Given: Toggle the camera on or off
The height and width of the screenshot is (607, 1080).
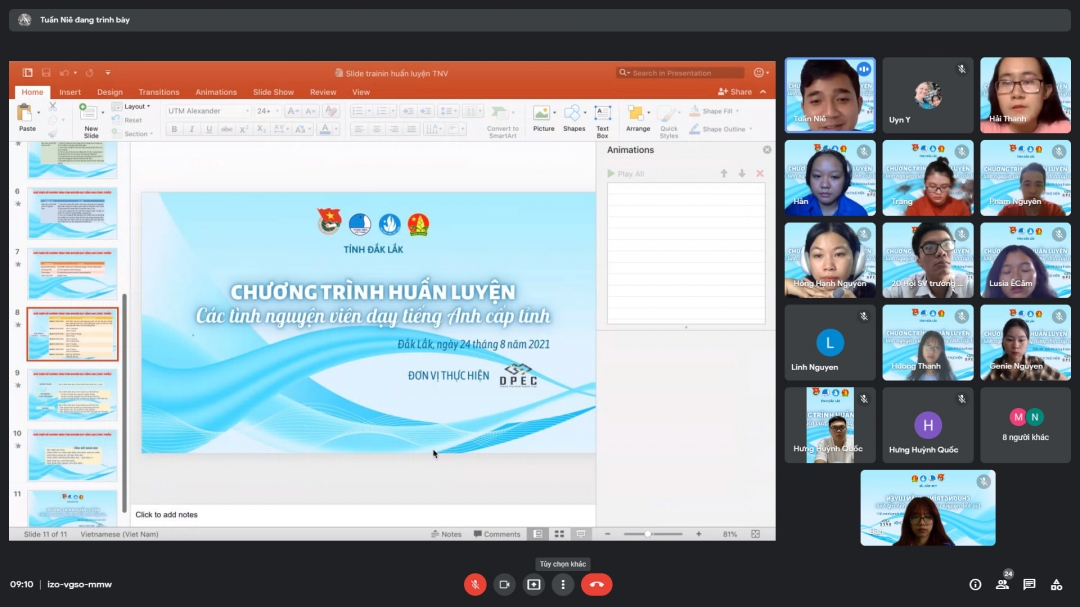Looking at the screenshot, I should coord(505,584).
